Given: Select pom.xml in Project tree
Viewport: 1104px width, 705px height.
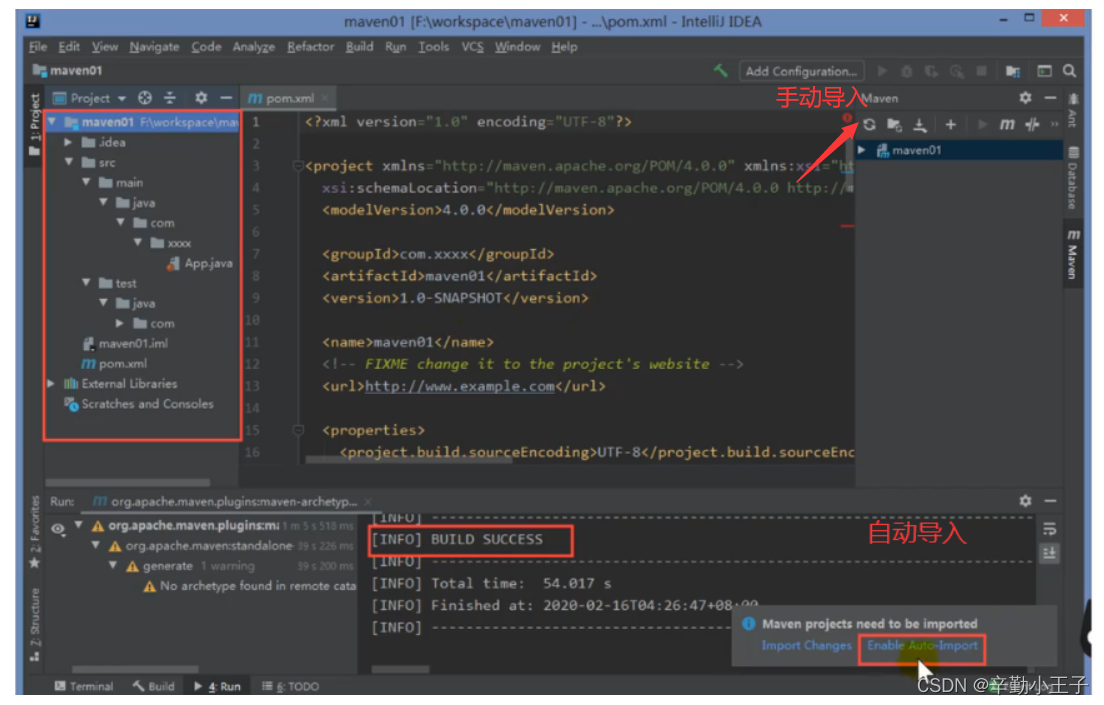Looking at the screenshot, I should tap(114, 364).
